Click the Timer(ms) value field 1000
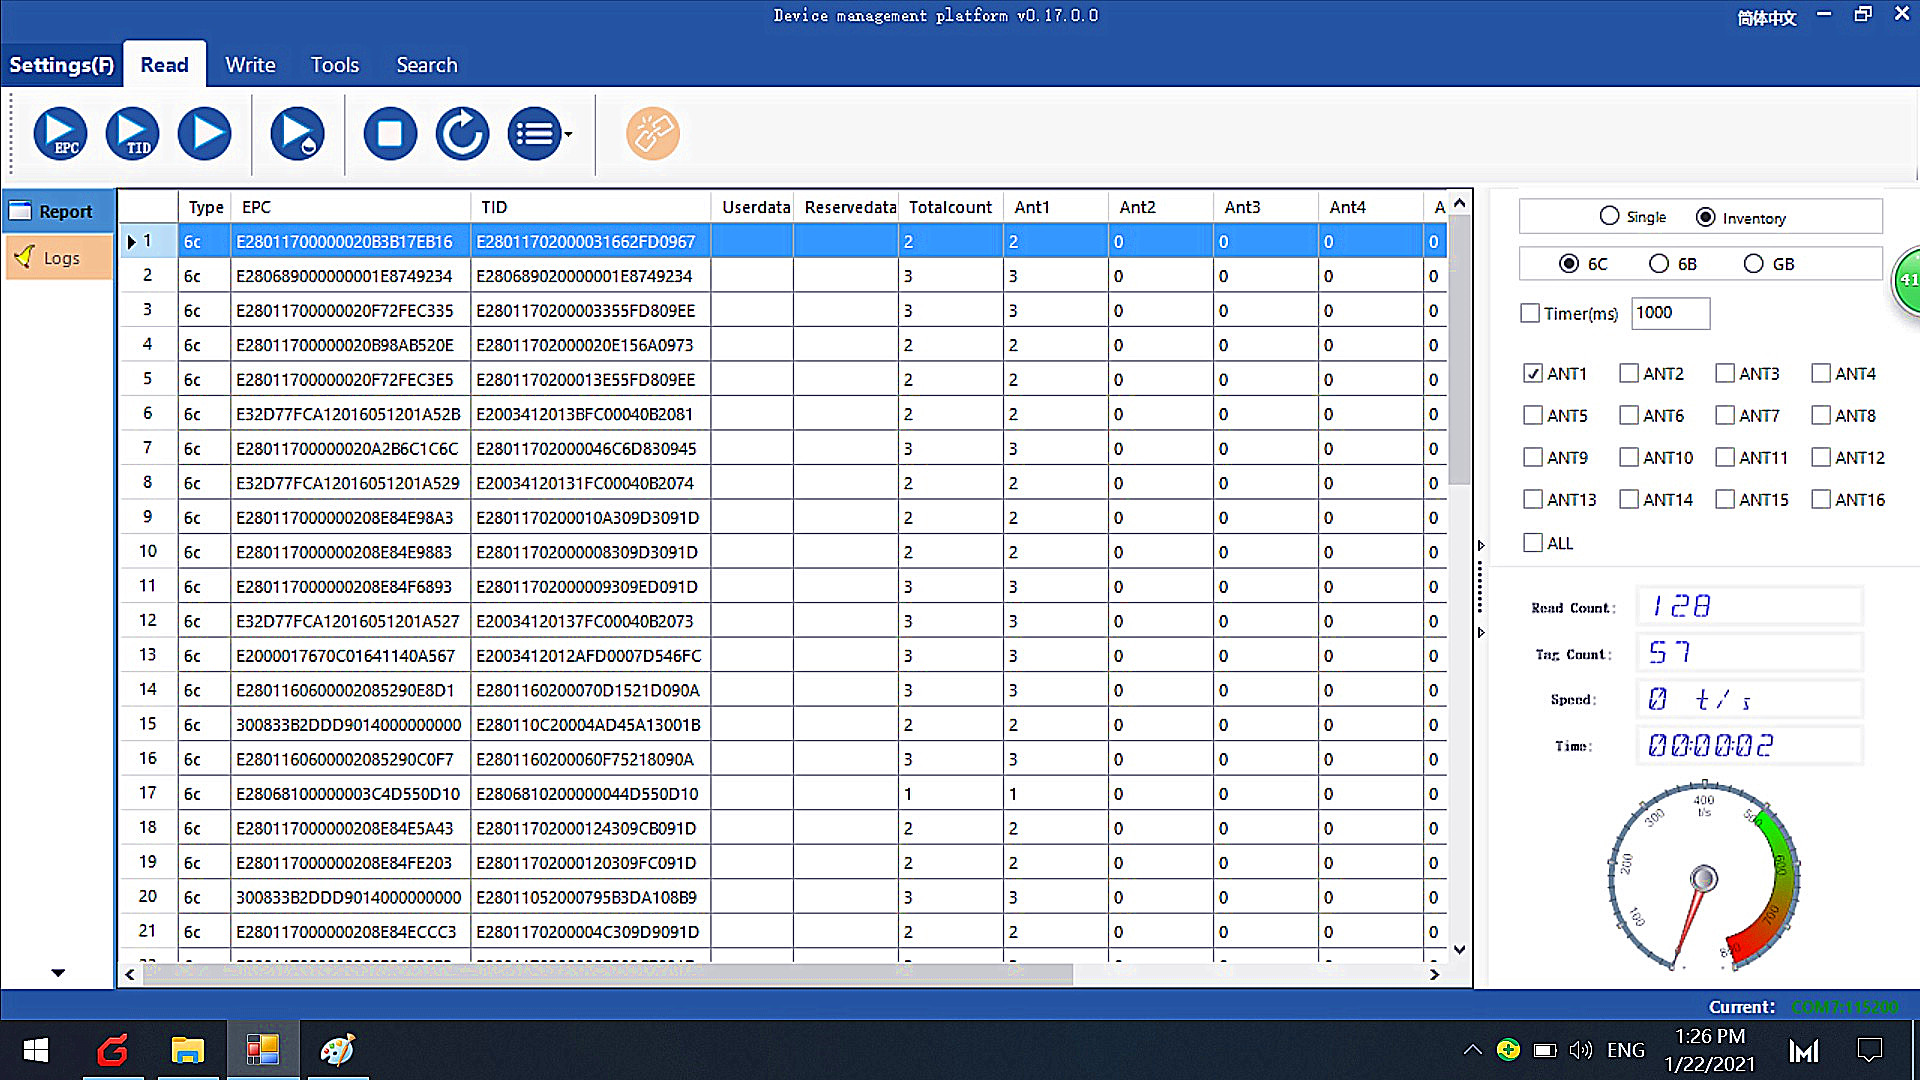 1670,313
